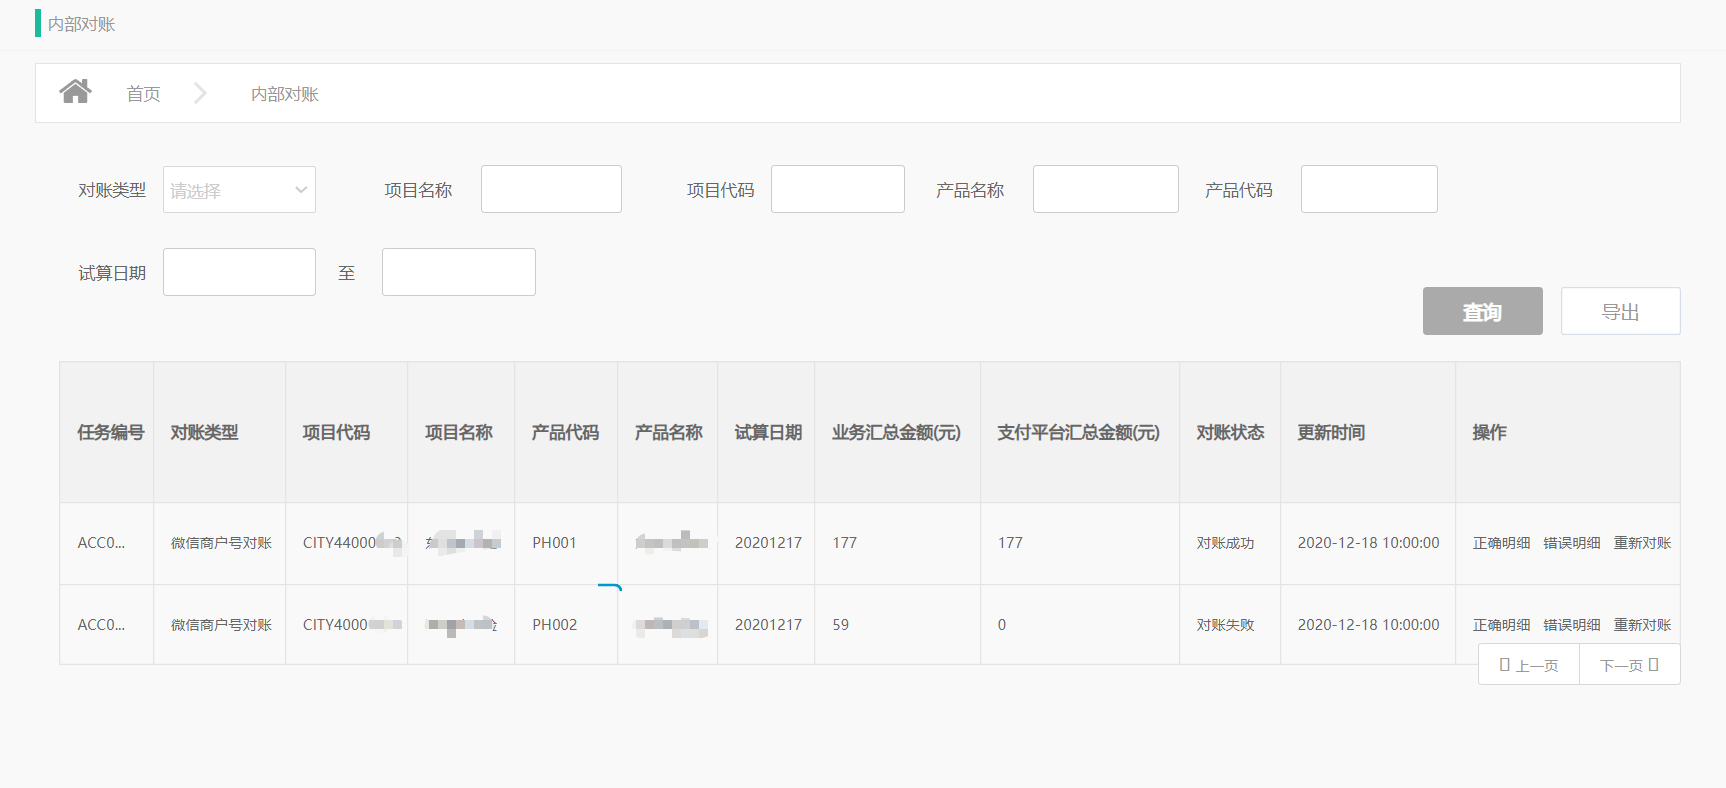Click the 产品名称 column header

(669, 432)
